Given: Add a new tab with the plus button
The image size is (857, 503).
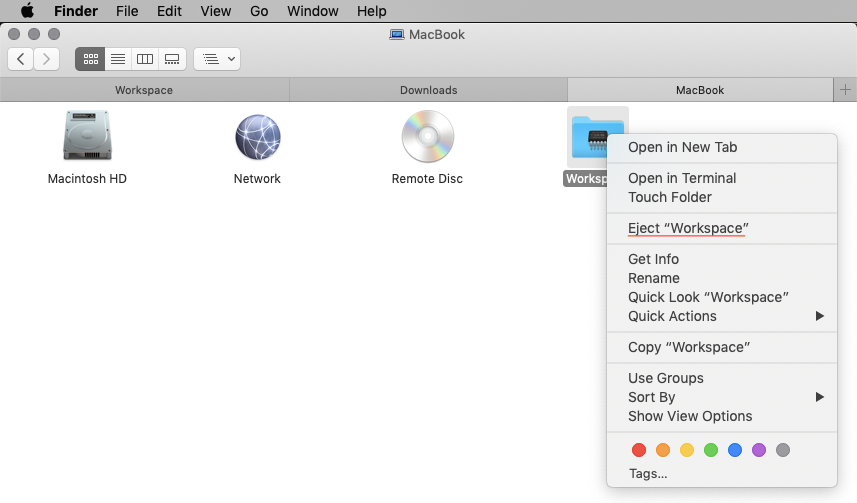Looking at the screenshot, I should click(x=845, y=90).
